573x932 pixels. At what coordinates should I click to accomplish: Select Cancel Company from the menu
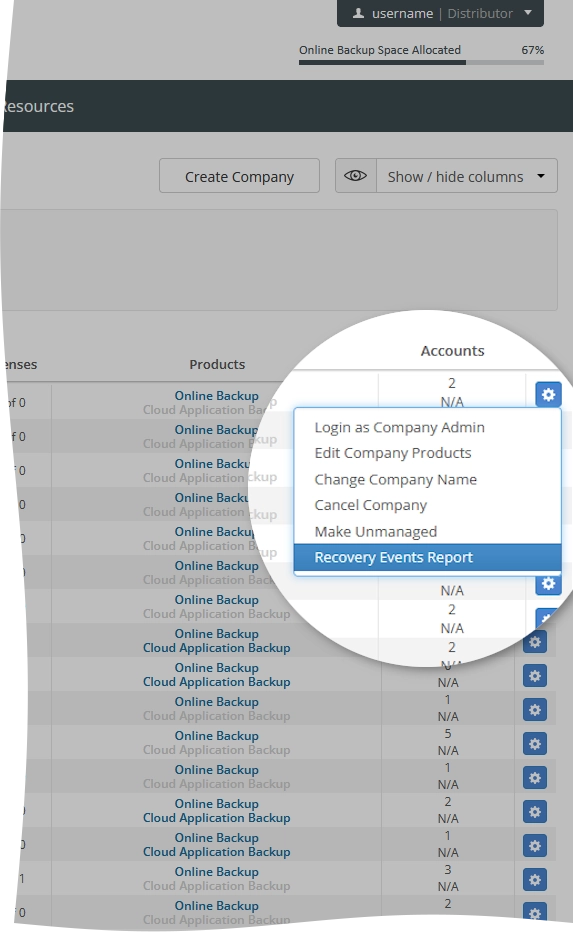(371, 505)
